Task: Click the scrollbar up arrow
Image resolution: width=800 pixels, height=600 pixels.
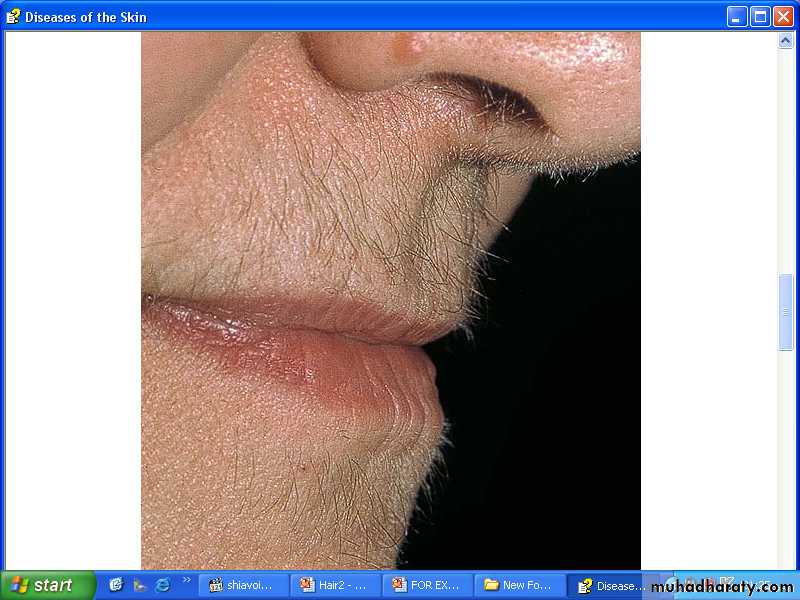Action: [x=786, y=40]
